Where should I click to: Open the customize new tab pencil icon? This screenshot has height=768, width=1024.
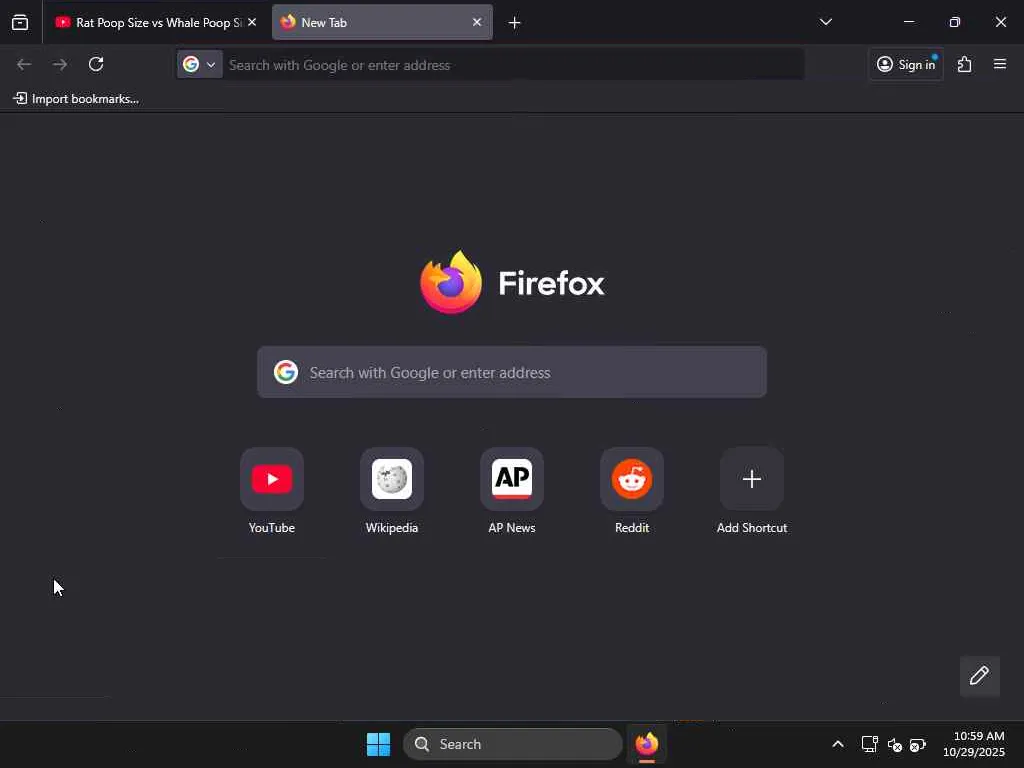(980, 676)
